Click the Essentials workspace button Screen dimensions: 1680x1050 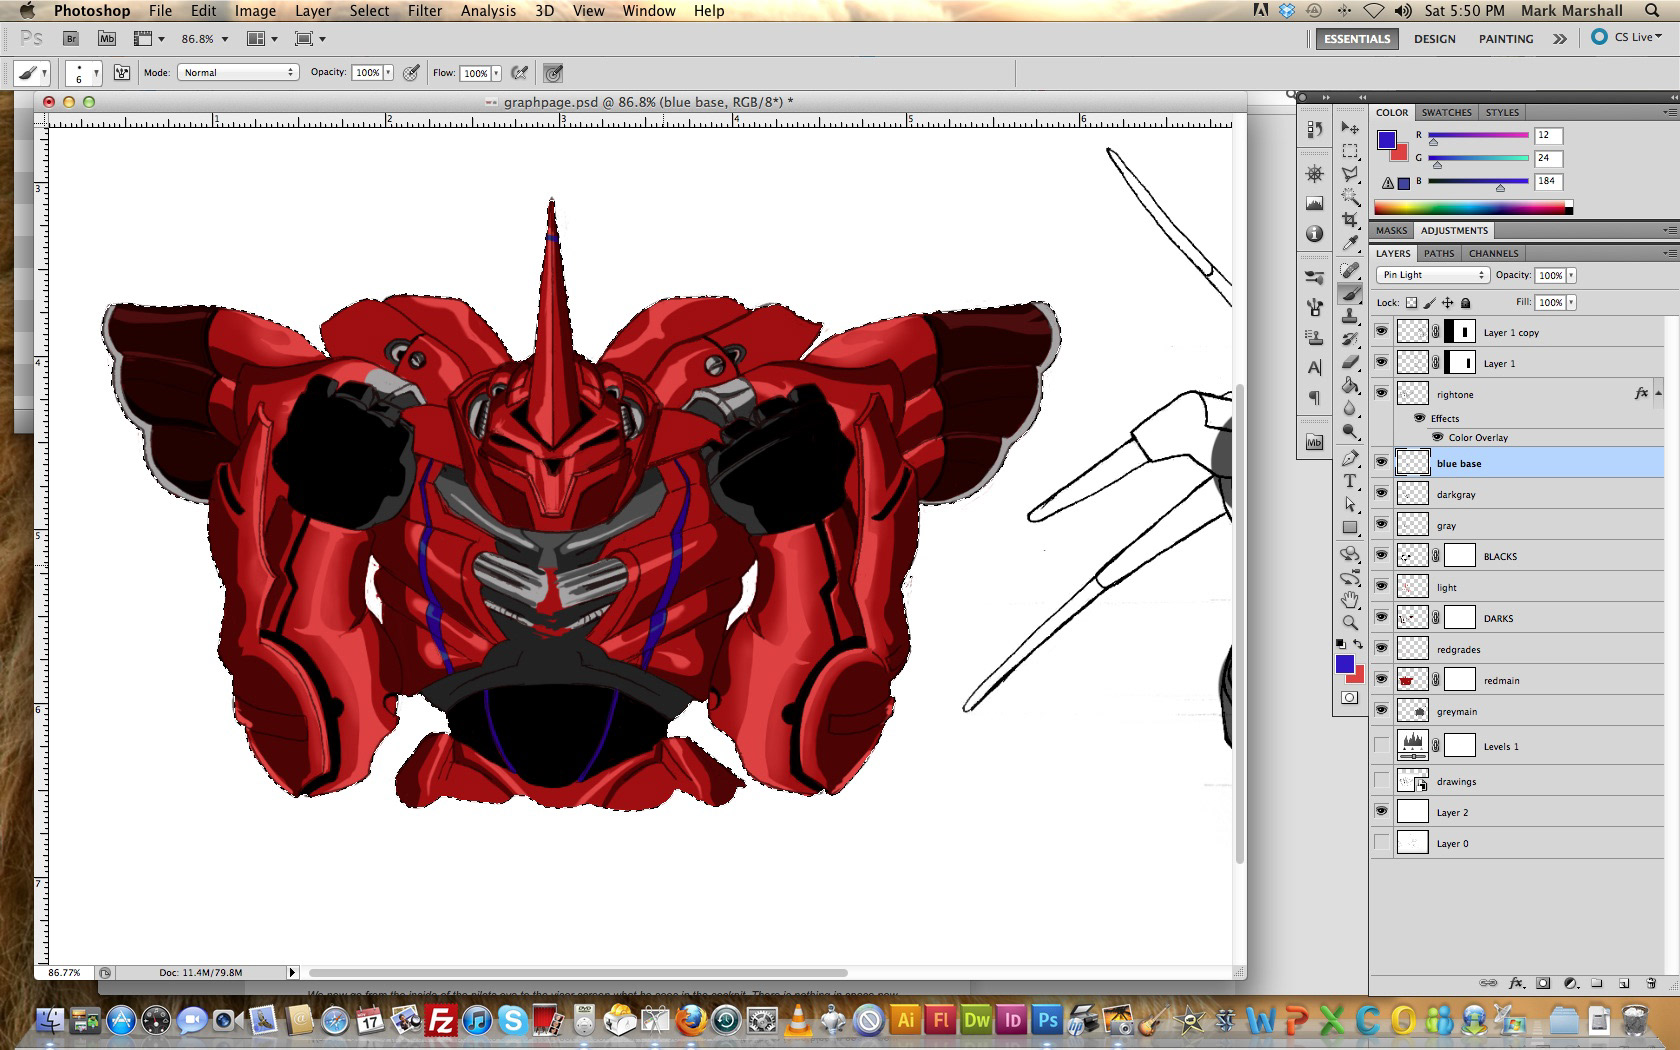(1357, 39)
